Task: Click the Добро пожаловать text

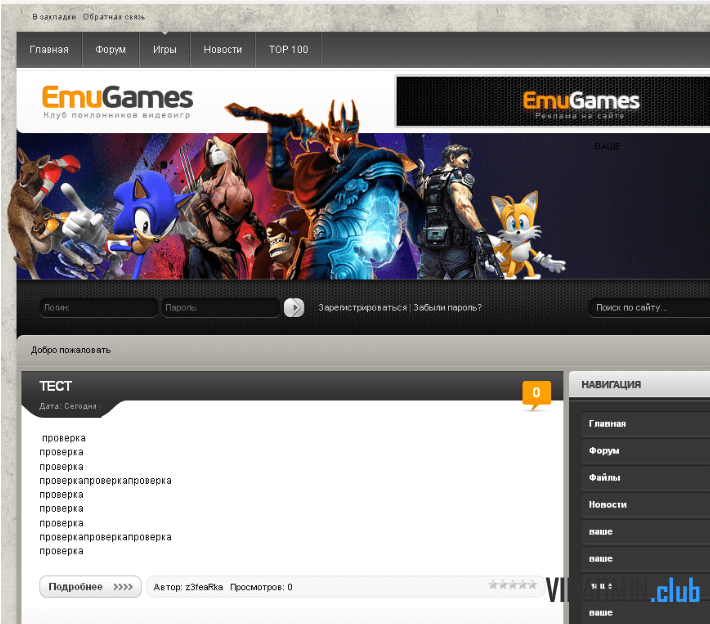Action: pos(71,350)
